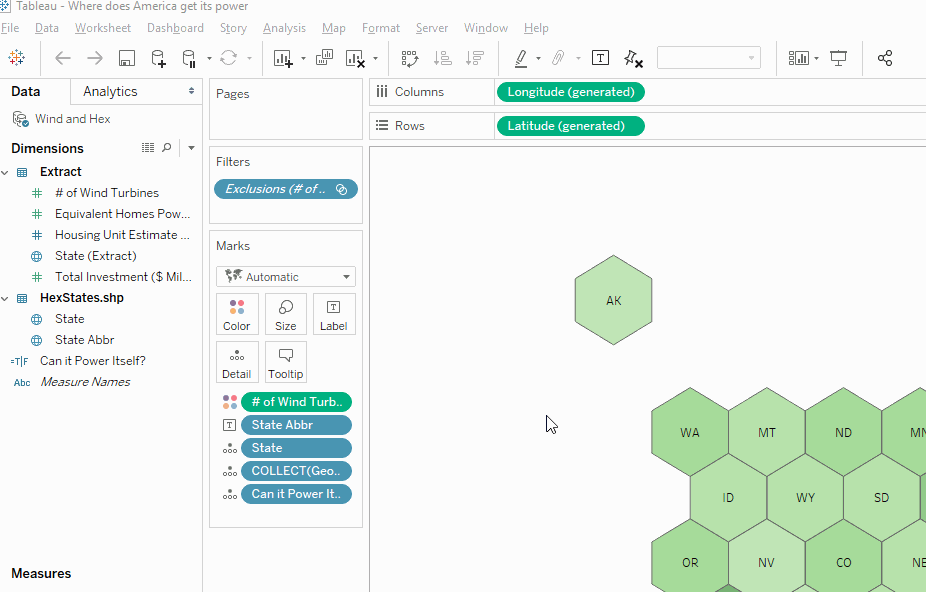Viewport: 926px width, 592px height.
Task: Click the # of Wind Turb.. color pill
Action: [x=296, y=402]
